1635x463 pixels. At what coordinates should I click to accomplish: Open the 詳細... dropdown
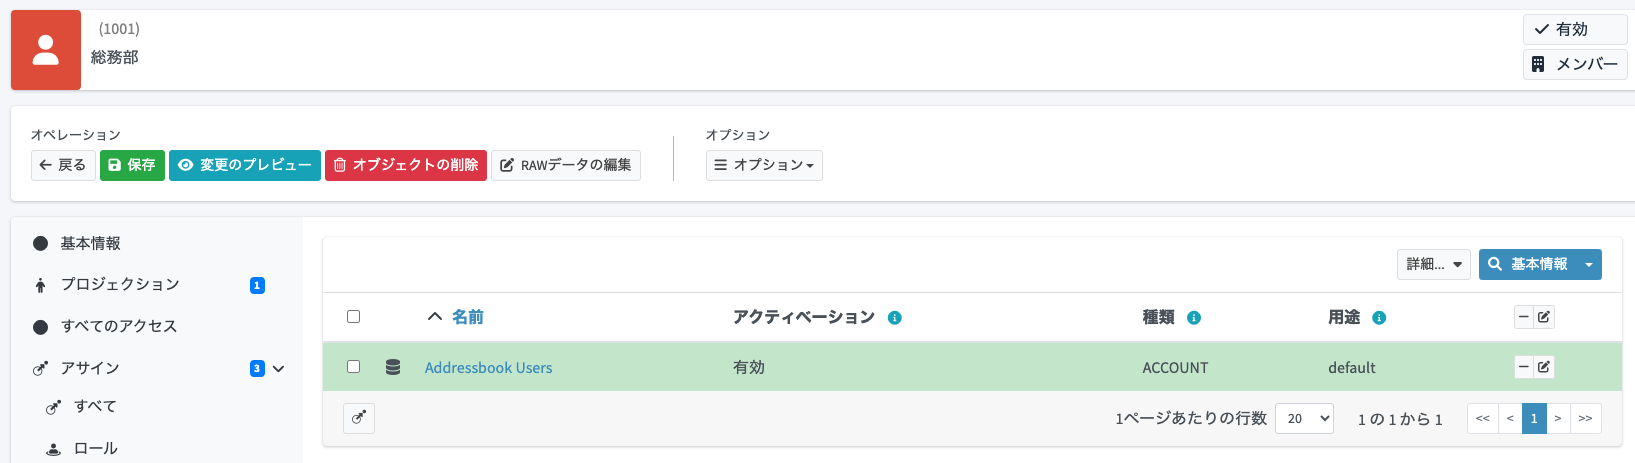(1433, 264)
